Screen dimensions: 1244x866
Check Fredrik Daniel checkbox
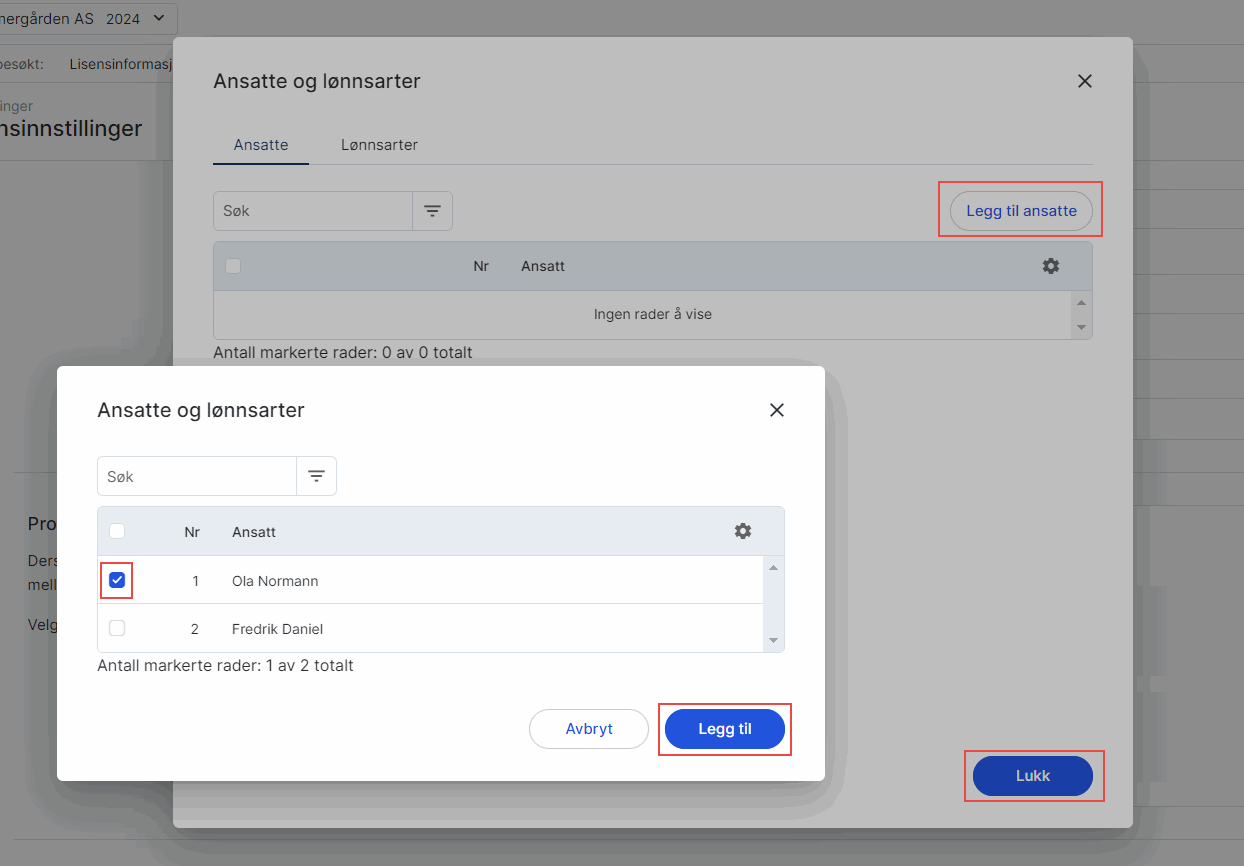[x=117, y=628]
